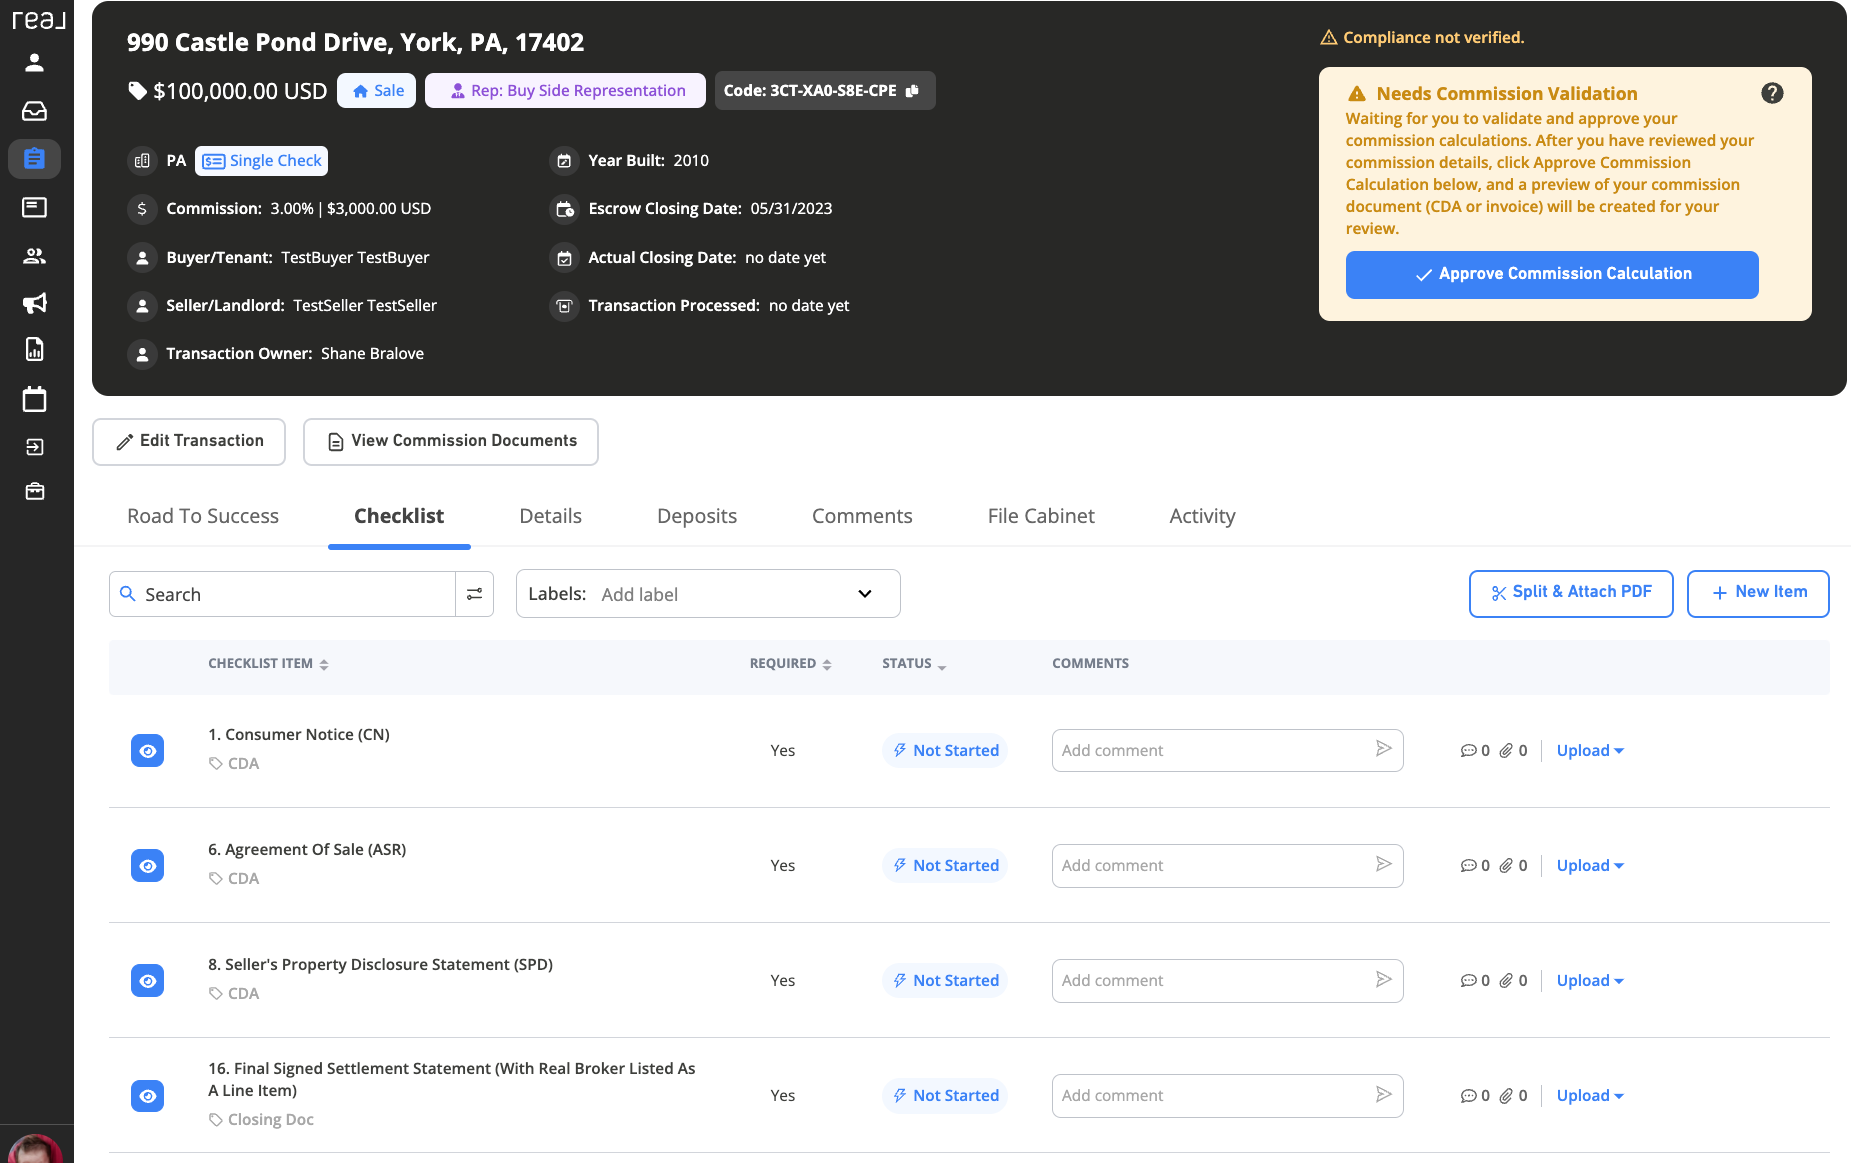Click the checklist Search field
This screenshot has height=1163, width=1851.
(283, 594)
